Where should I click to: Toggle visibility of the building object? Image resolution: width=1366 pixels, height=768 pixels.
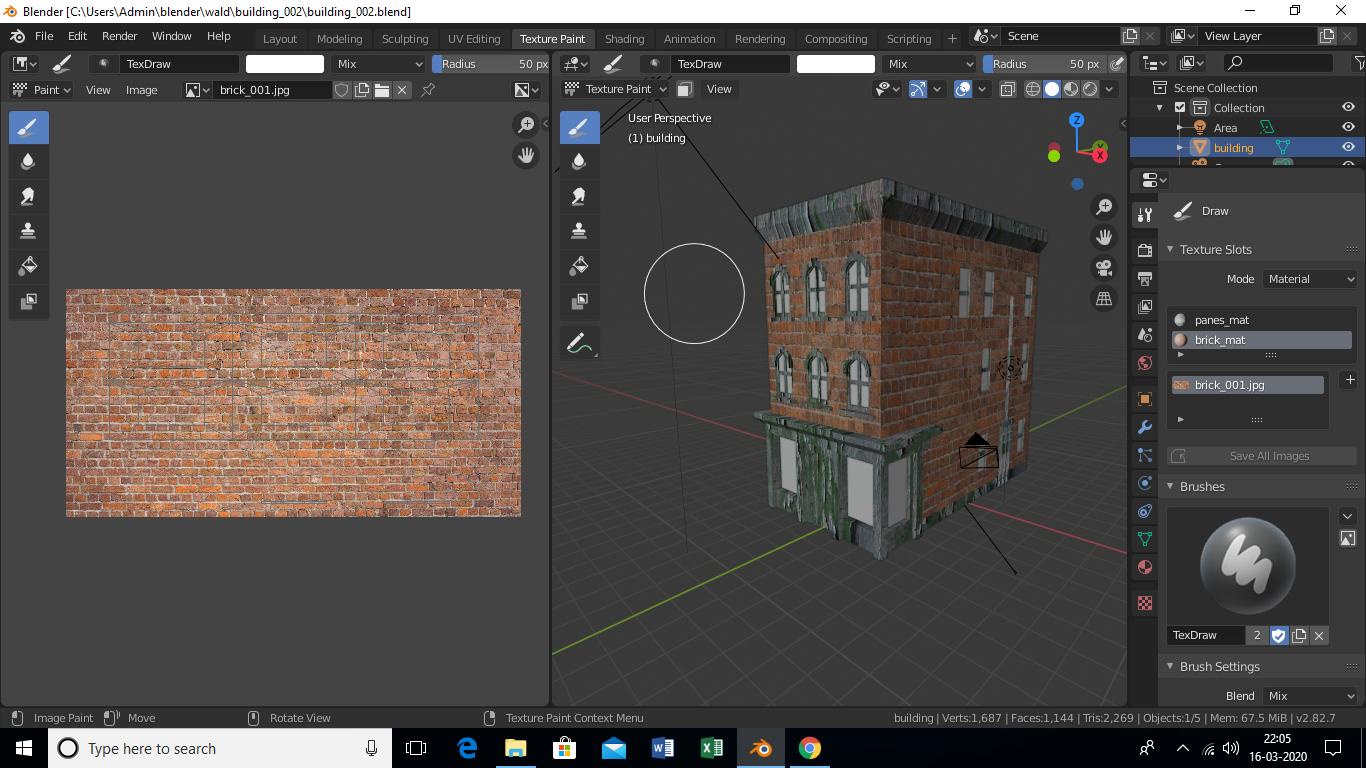click(1348, 147)
